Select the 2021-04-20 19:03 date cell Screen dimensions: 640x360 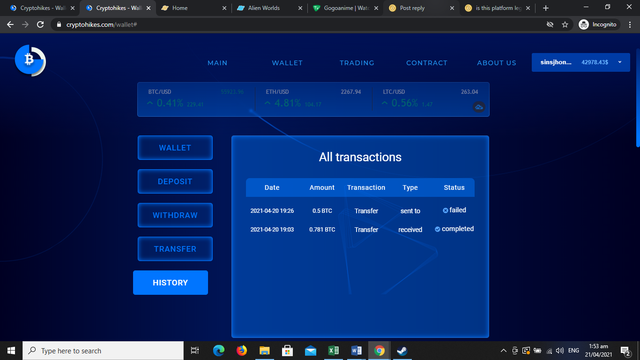pos(272,230)
